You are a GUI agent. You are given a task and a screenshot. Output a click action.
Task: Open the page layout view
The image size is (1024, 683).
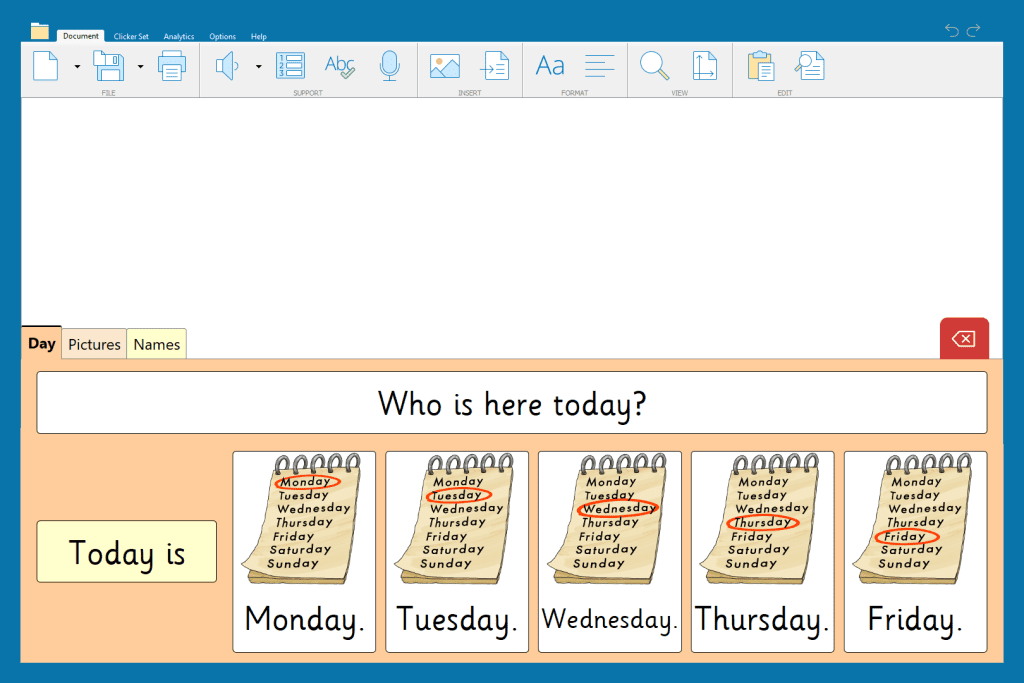(704, 66)
